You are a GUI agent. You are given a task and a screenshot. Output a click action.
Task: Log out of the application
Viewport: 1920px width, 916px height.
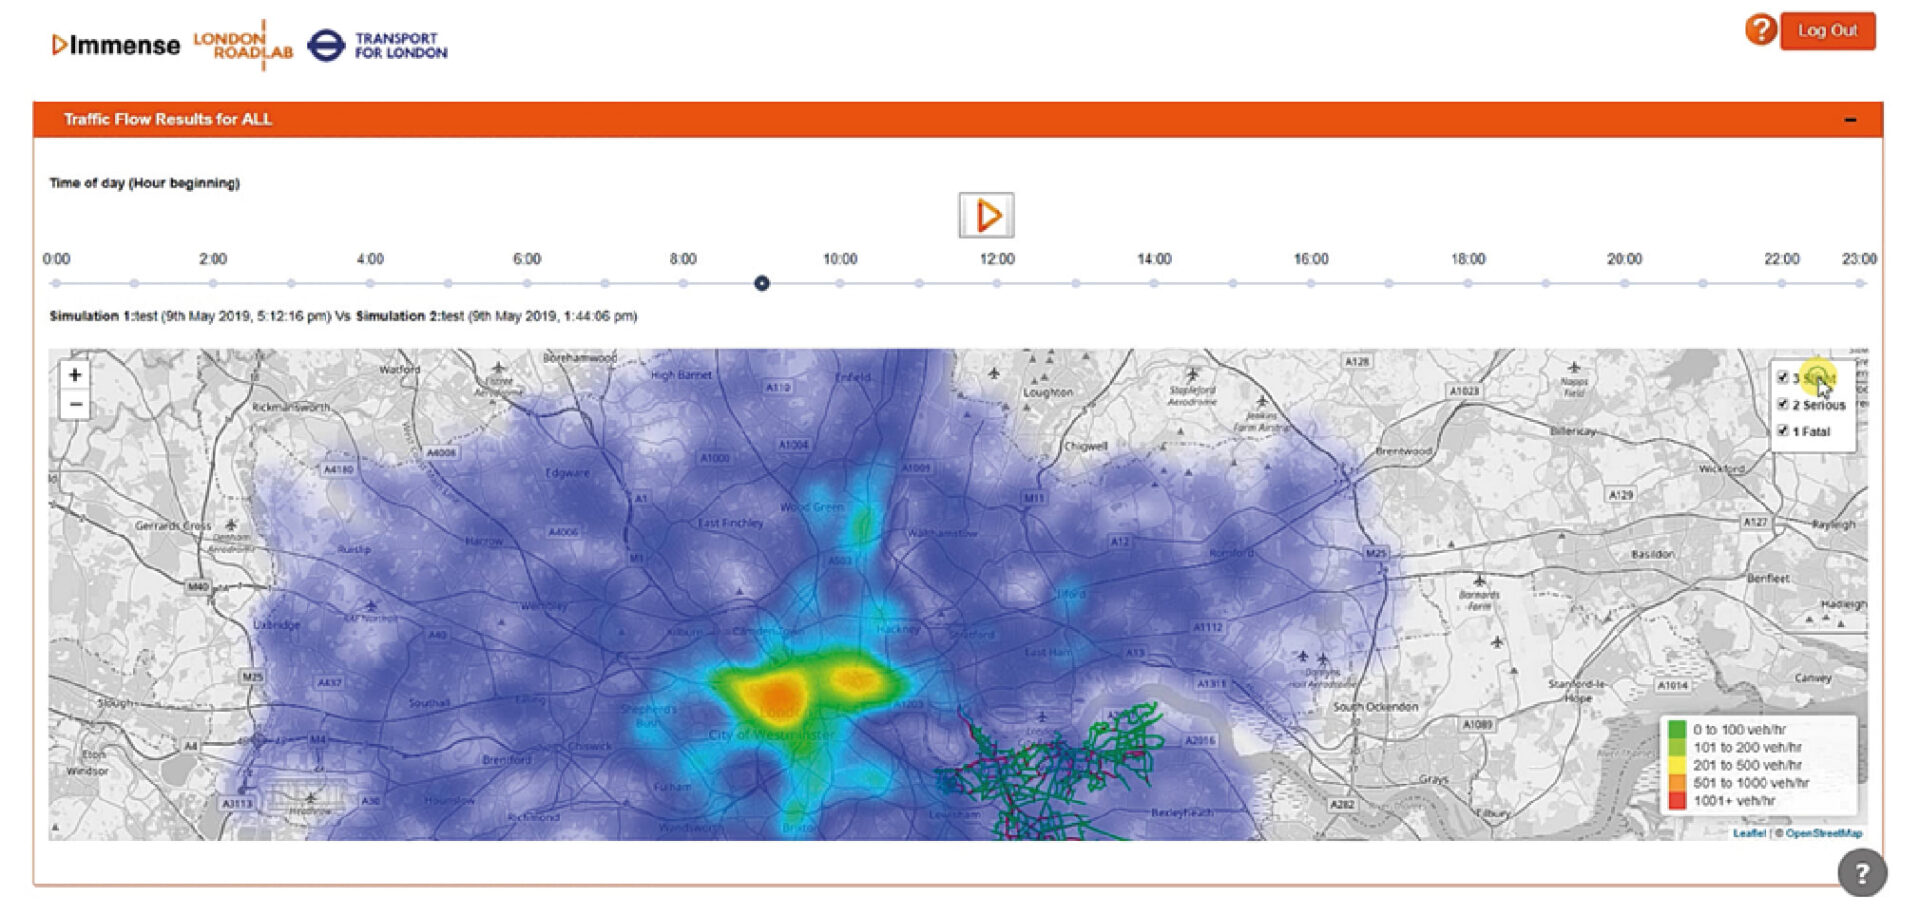pos(1827,31)
